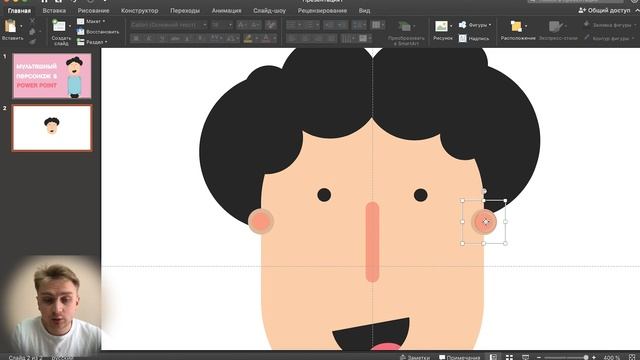The image size is (640, 360).
Task: Open the font name combo box
Action: [x=169, y=25]
